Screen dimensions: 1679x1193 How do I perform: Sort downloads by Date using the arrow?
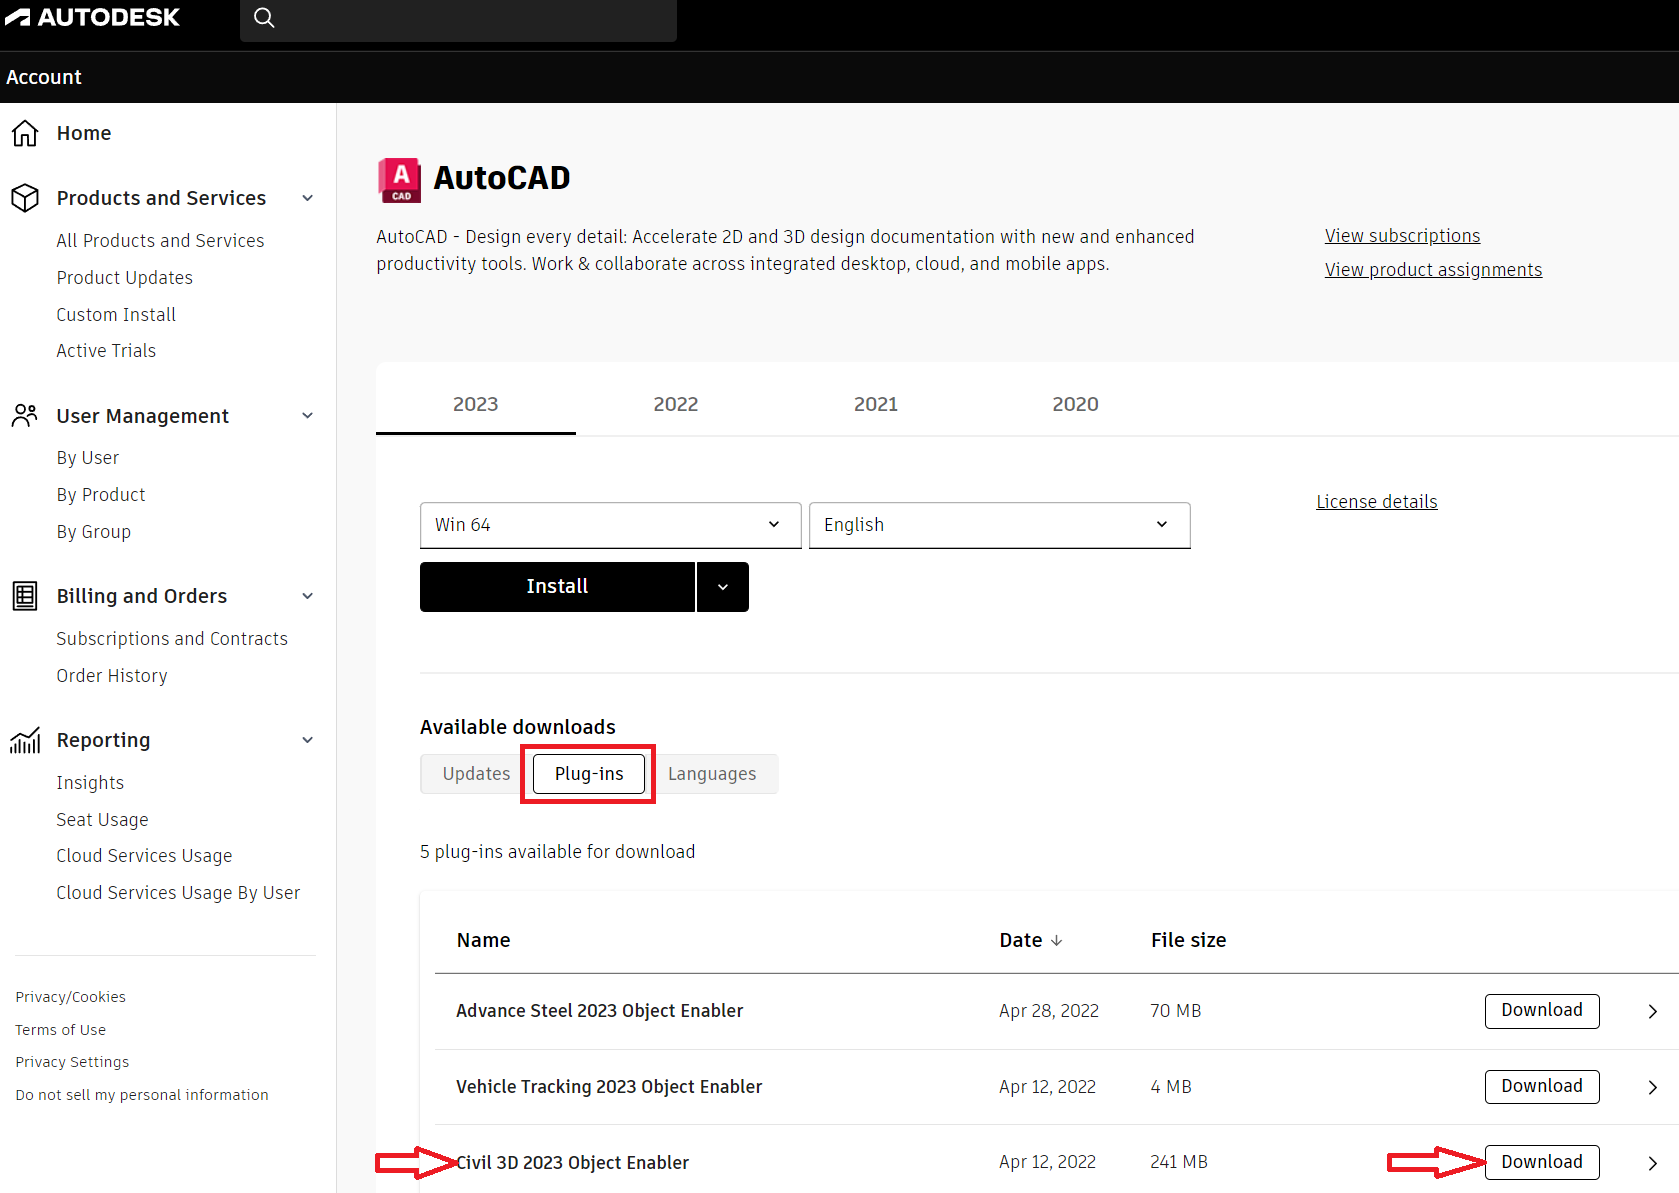[x=1057, y=940]
